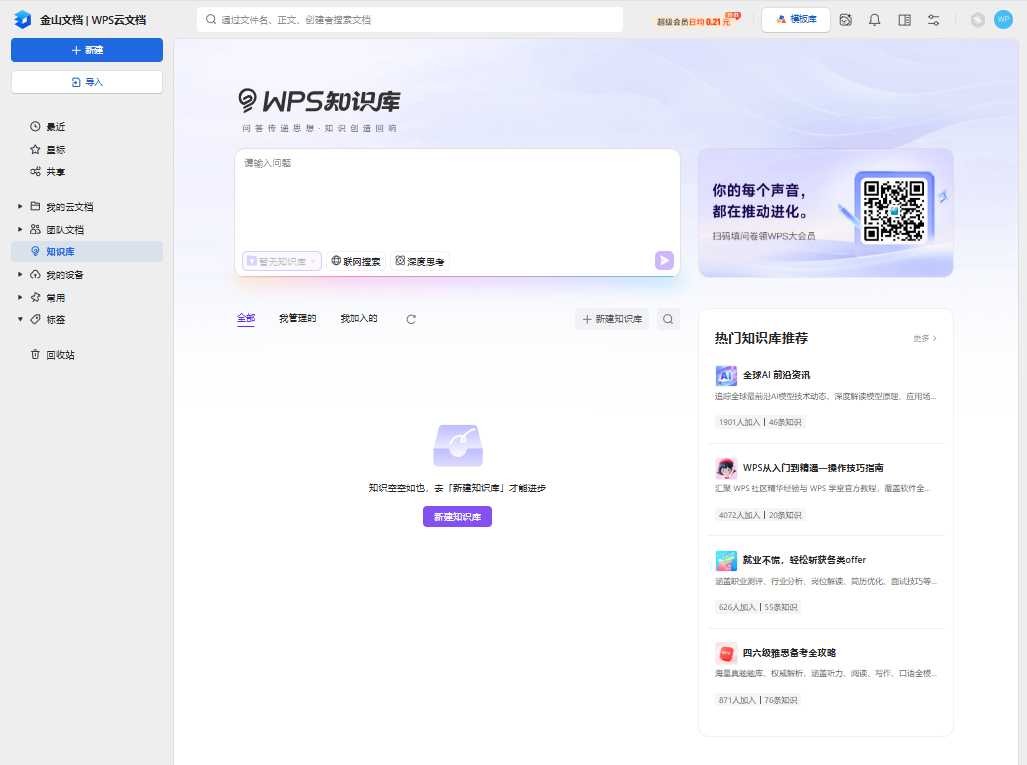Open the search magnifier near 新建知识库
The height and width of the screenshot is (765, 1027).
point(667,318)
